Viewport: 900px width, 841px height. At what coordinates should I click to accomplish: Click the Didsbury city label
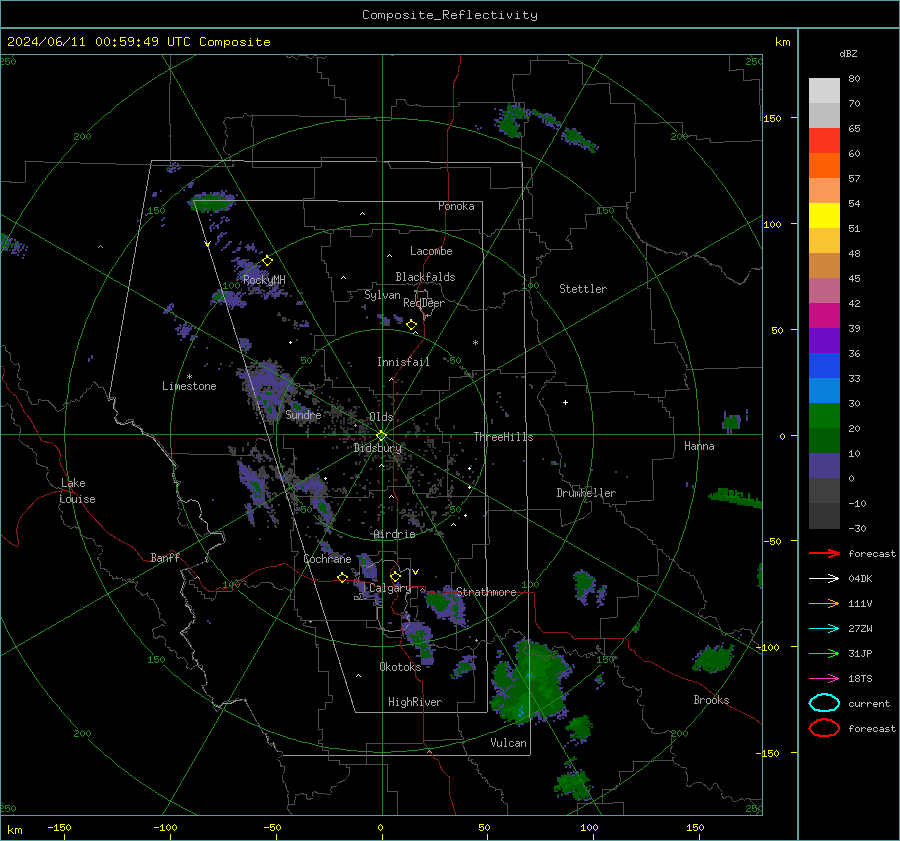[x=377, y=448]
